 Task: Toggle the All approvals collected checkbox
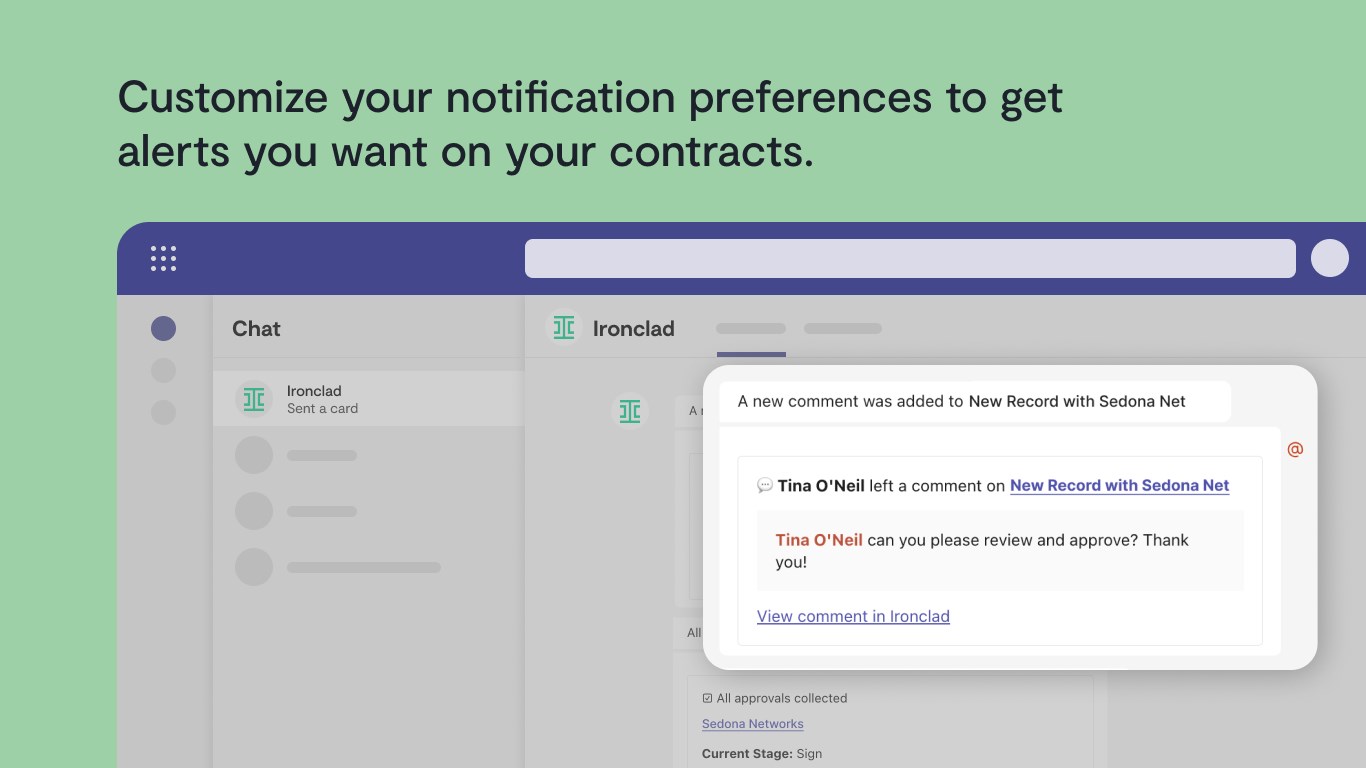coord(707,698)
